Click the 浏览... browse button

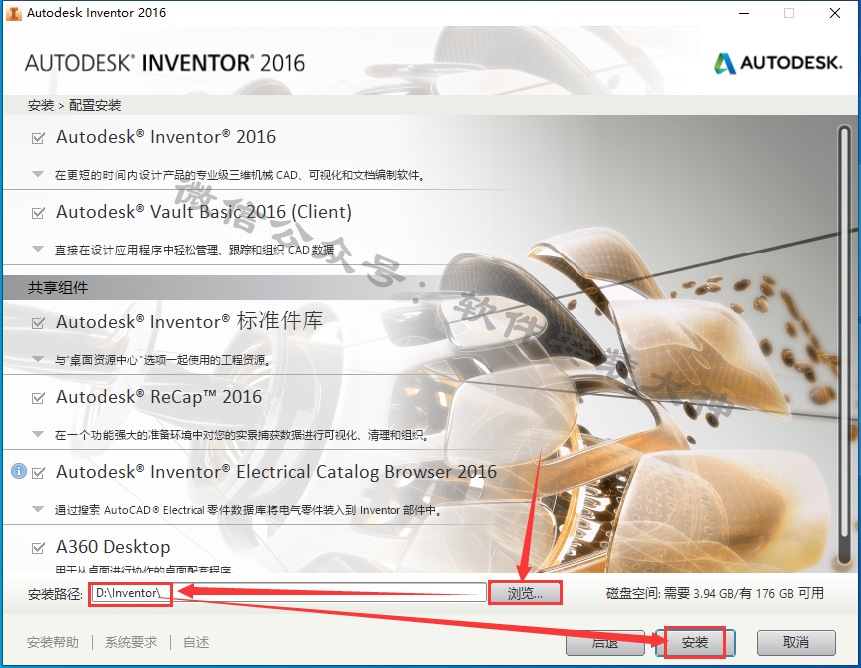click(x=525, y=593)
